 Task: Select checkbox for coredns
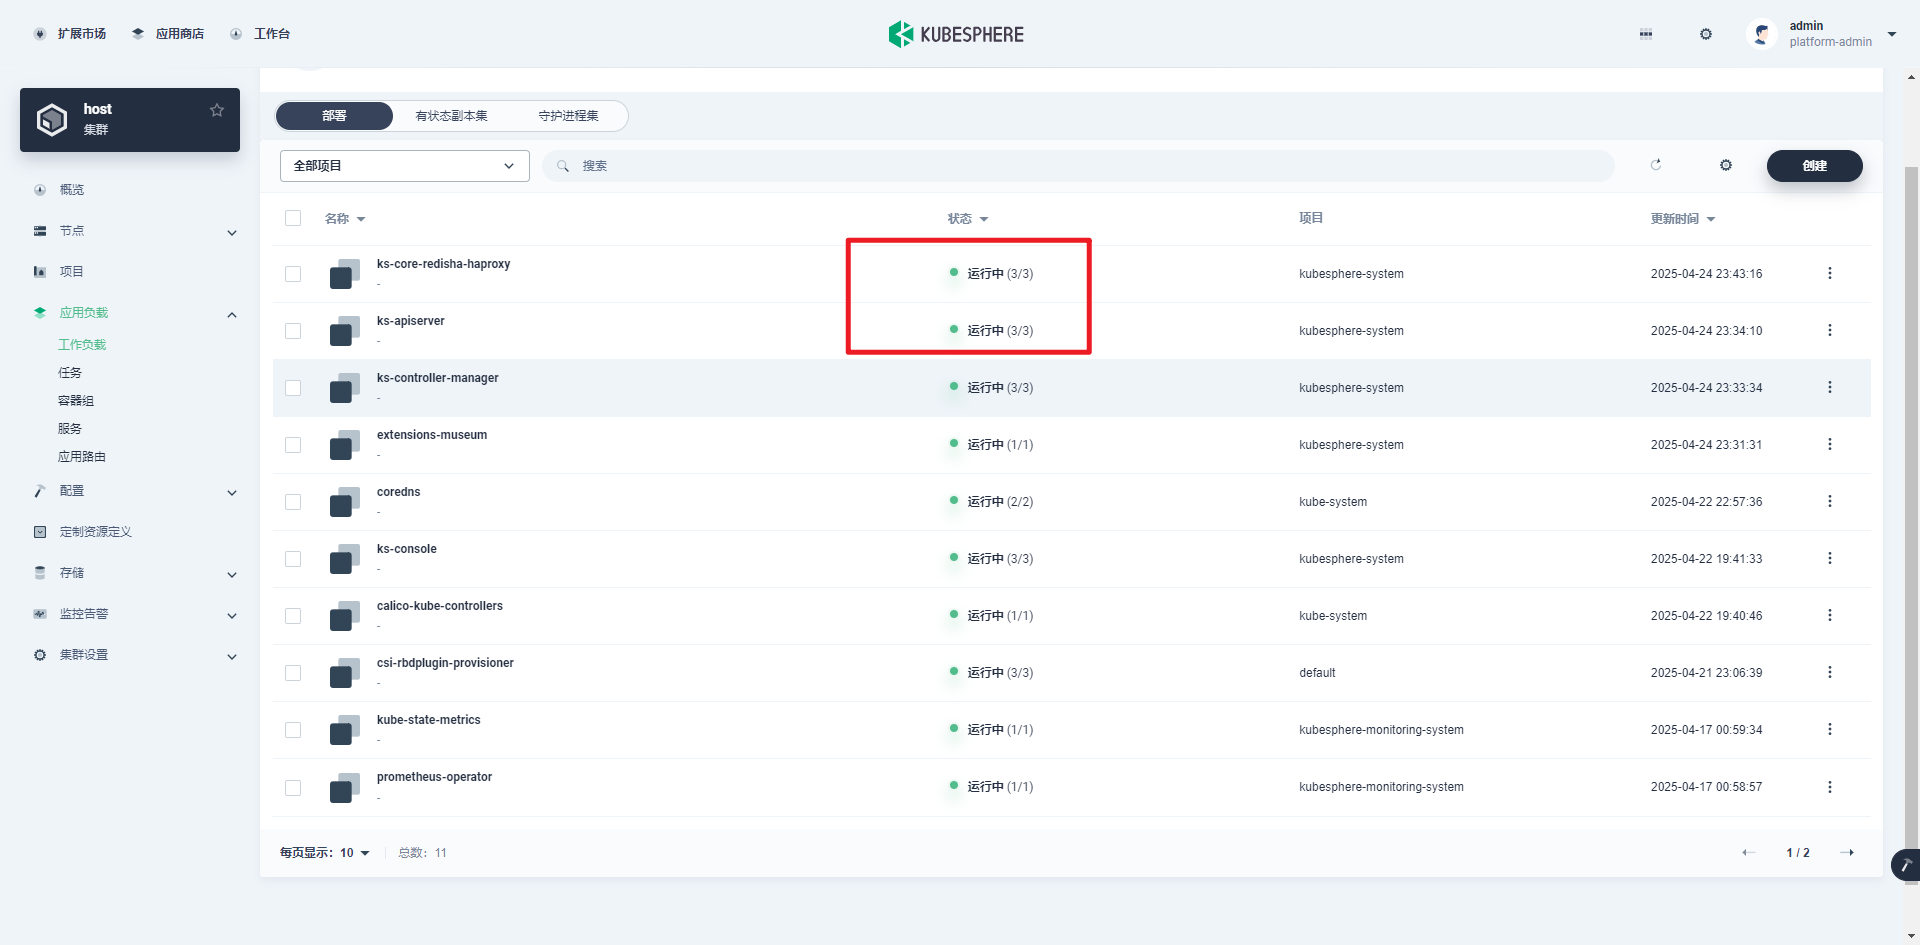point(293,502)
